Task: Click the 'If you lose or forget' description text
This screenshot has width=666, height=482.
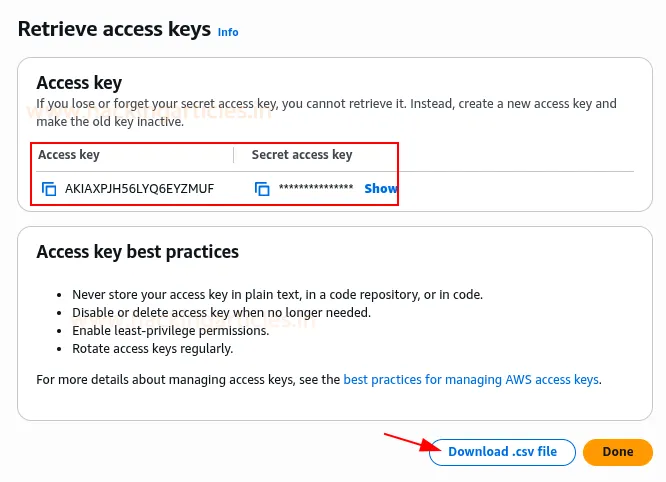Action: tap(326, 104)
